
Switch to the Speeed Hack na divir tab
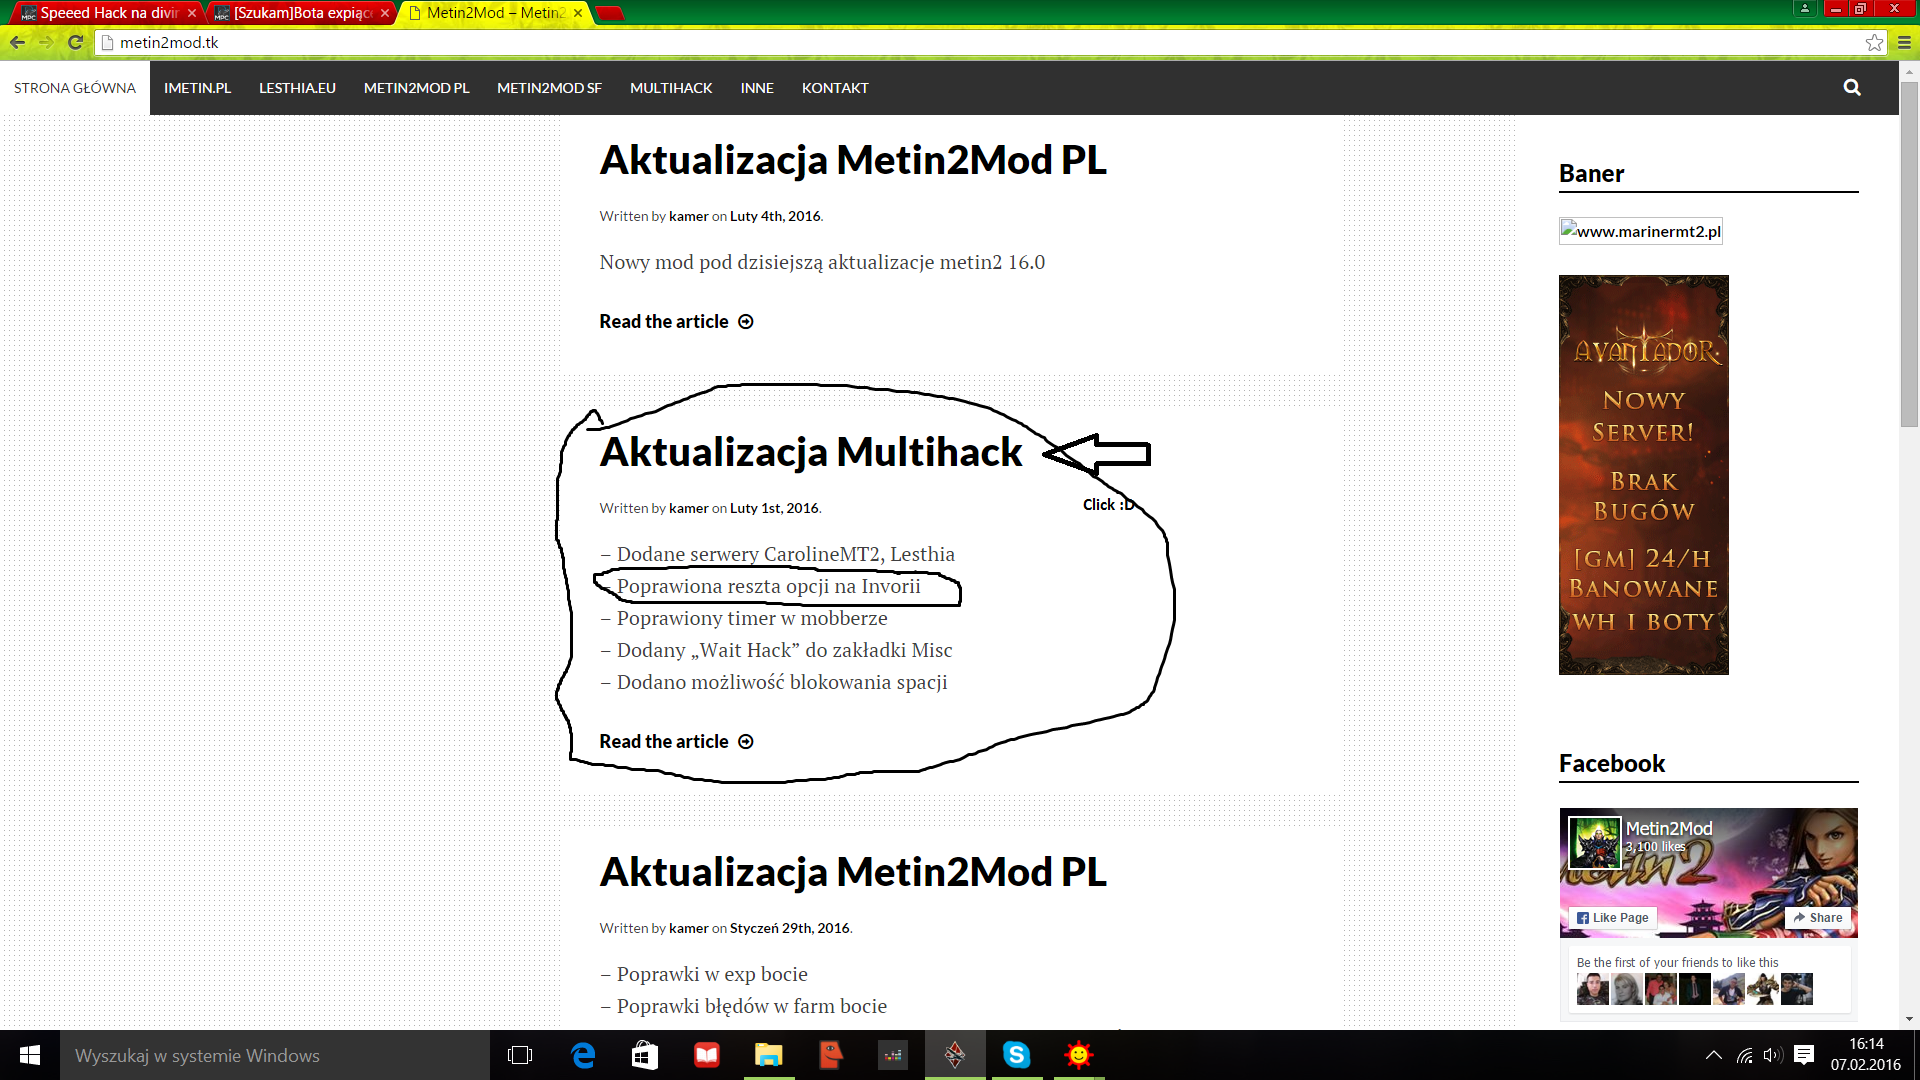click(x=108, y=13)
